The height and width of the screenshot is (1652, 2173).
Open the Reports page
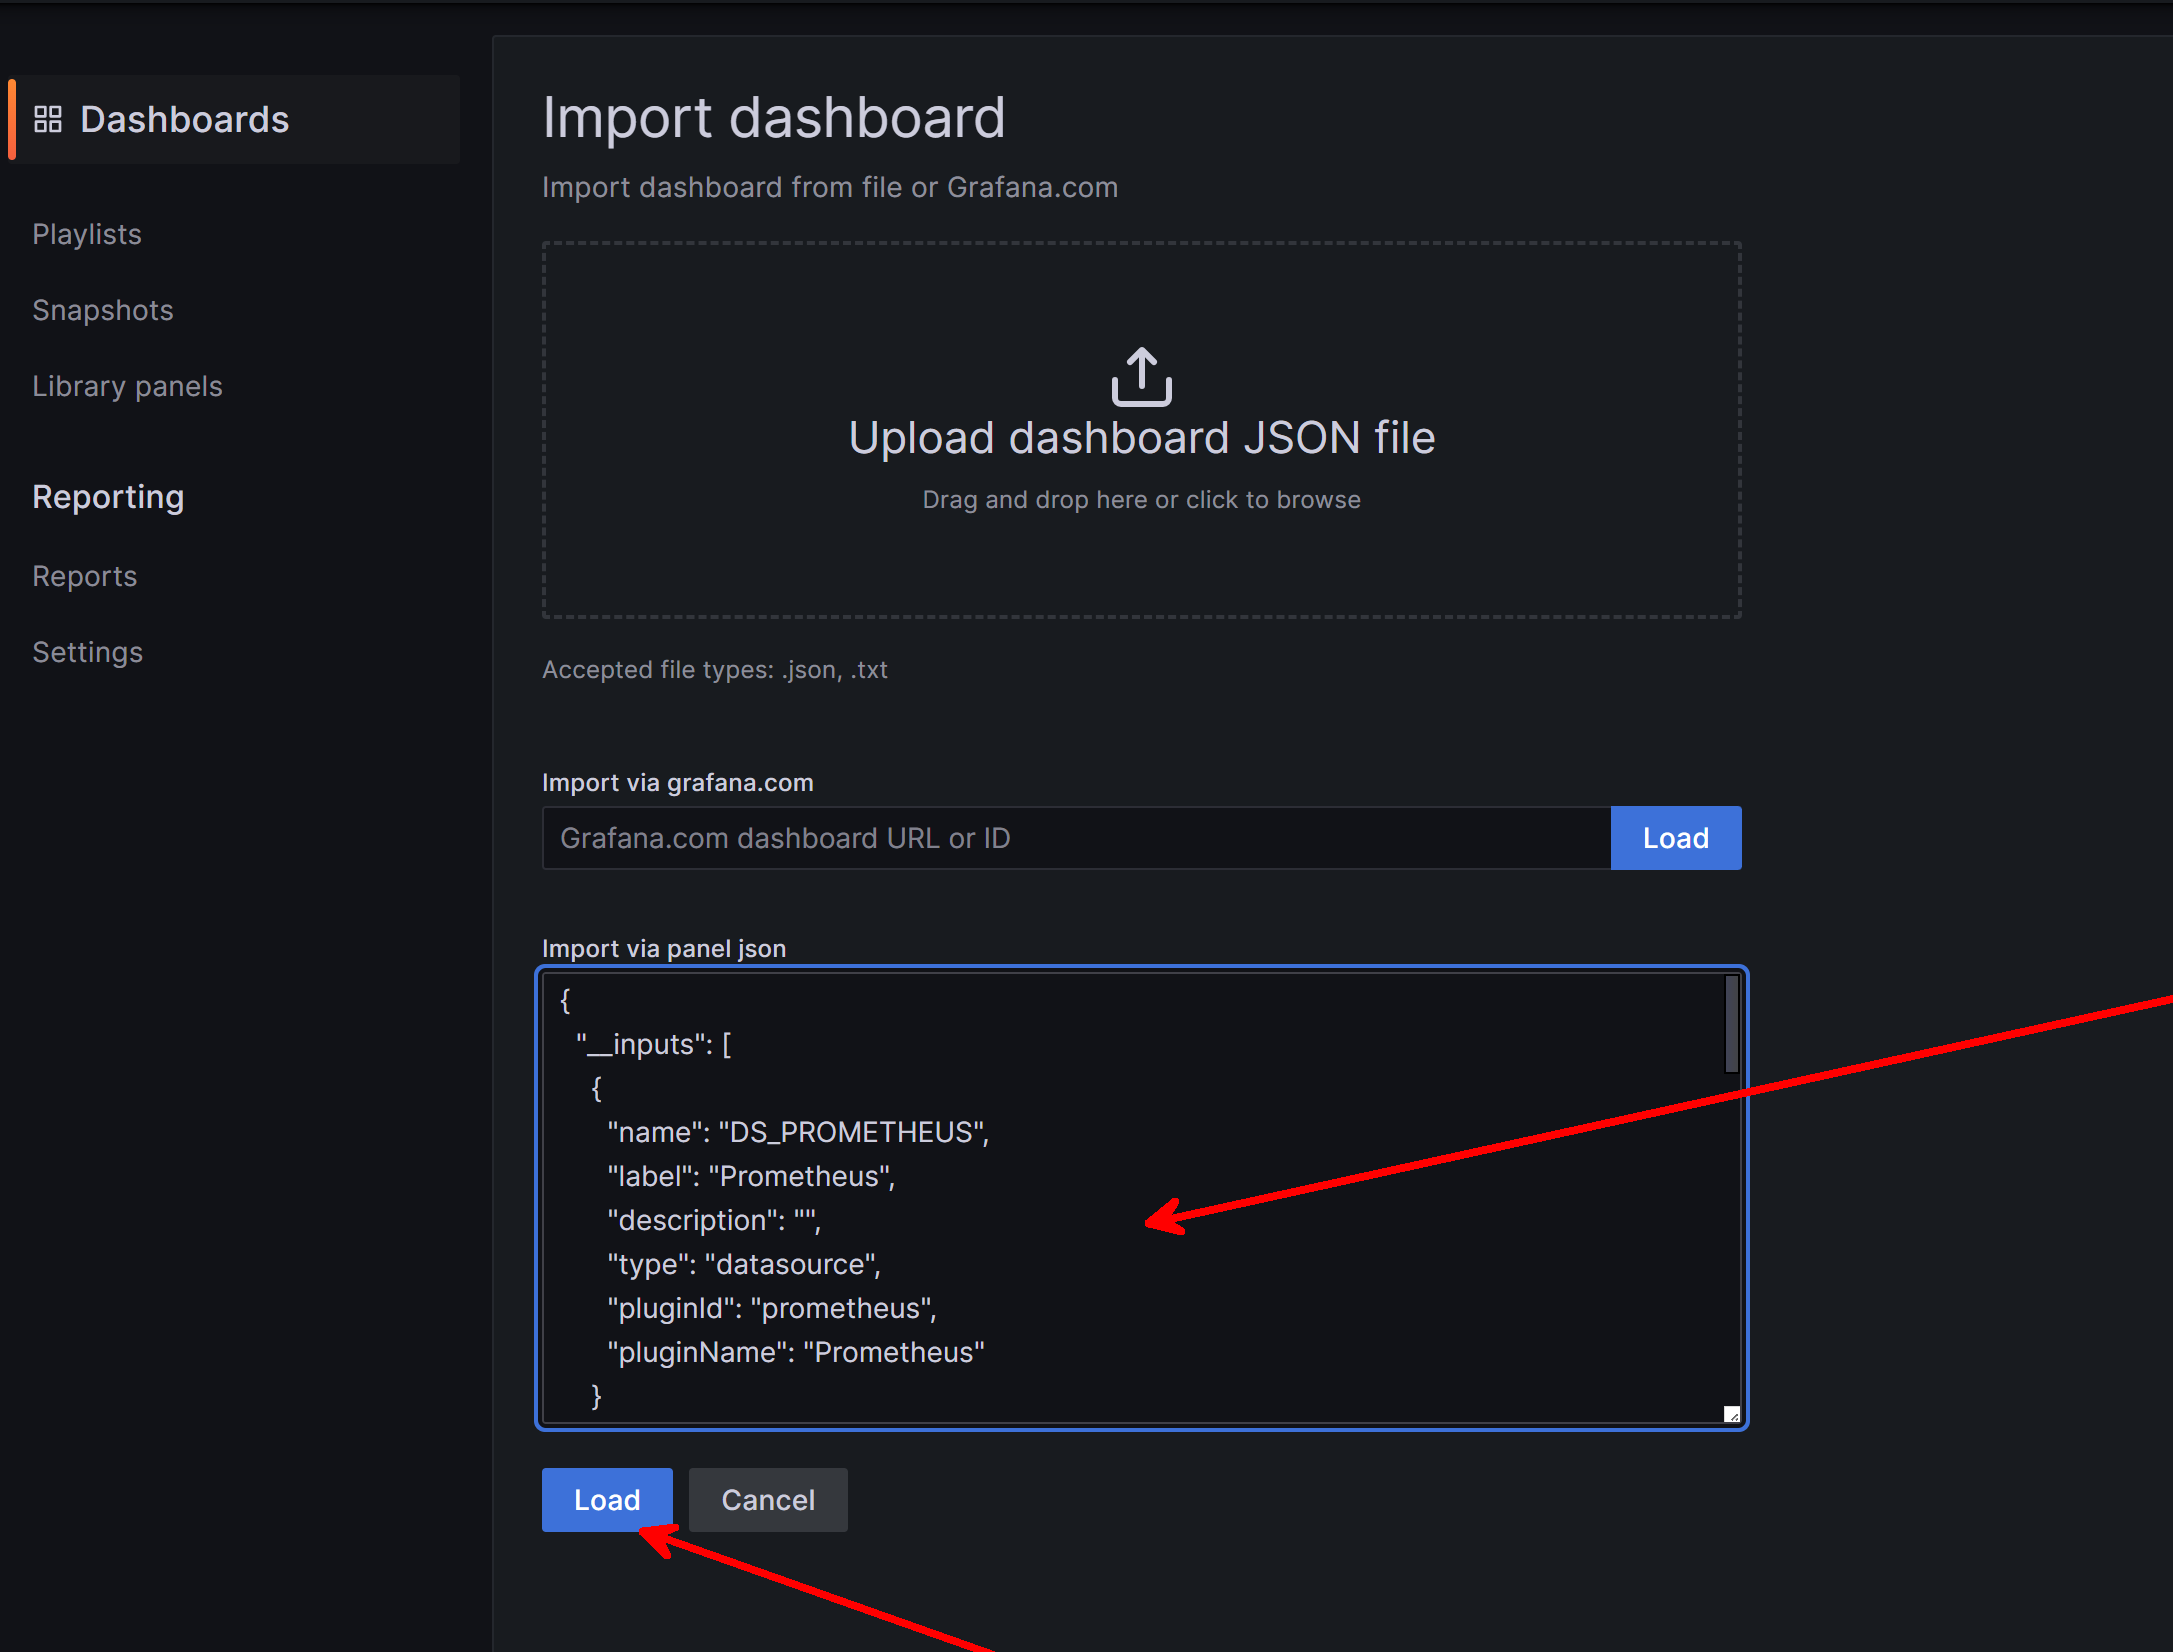[85, 576]
